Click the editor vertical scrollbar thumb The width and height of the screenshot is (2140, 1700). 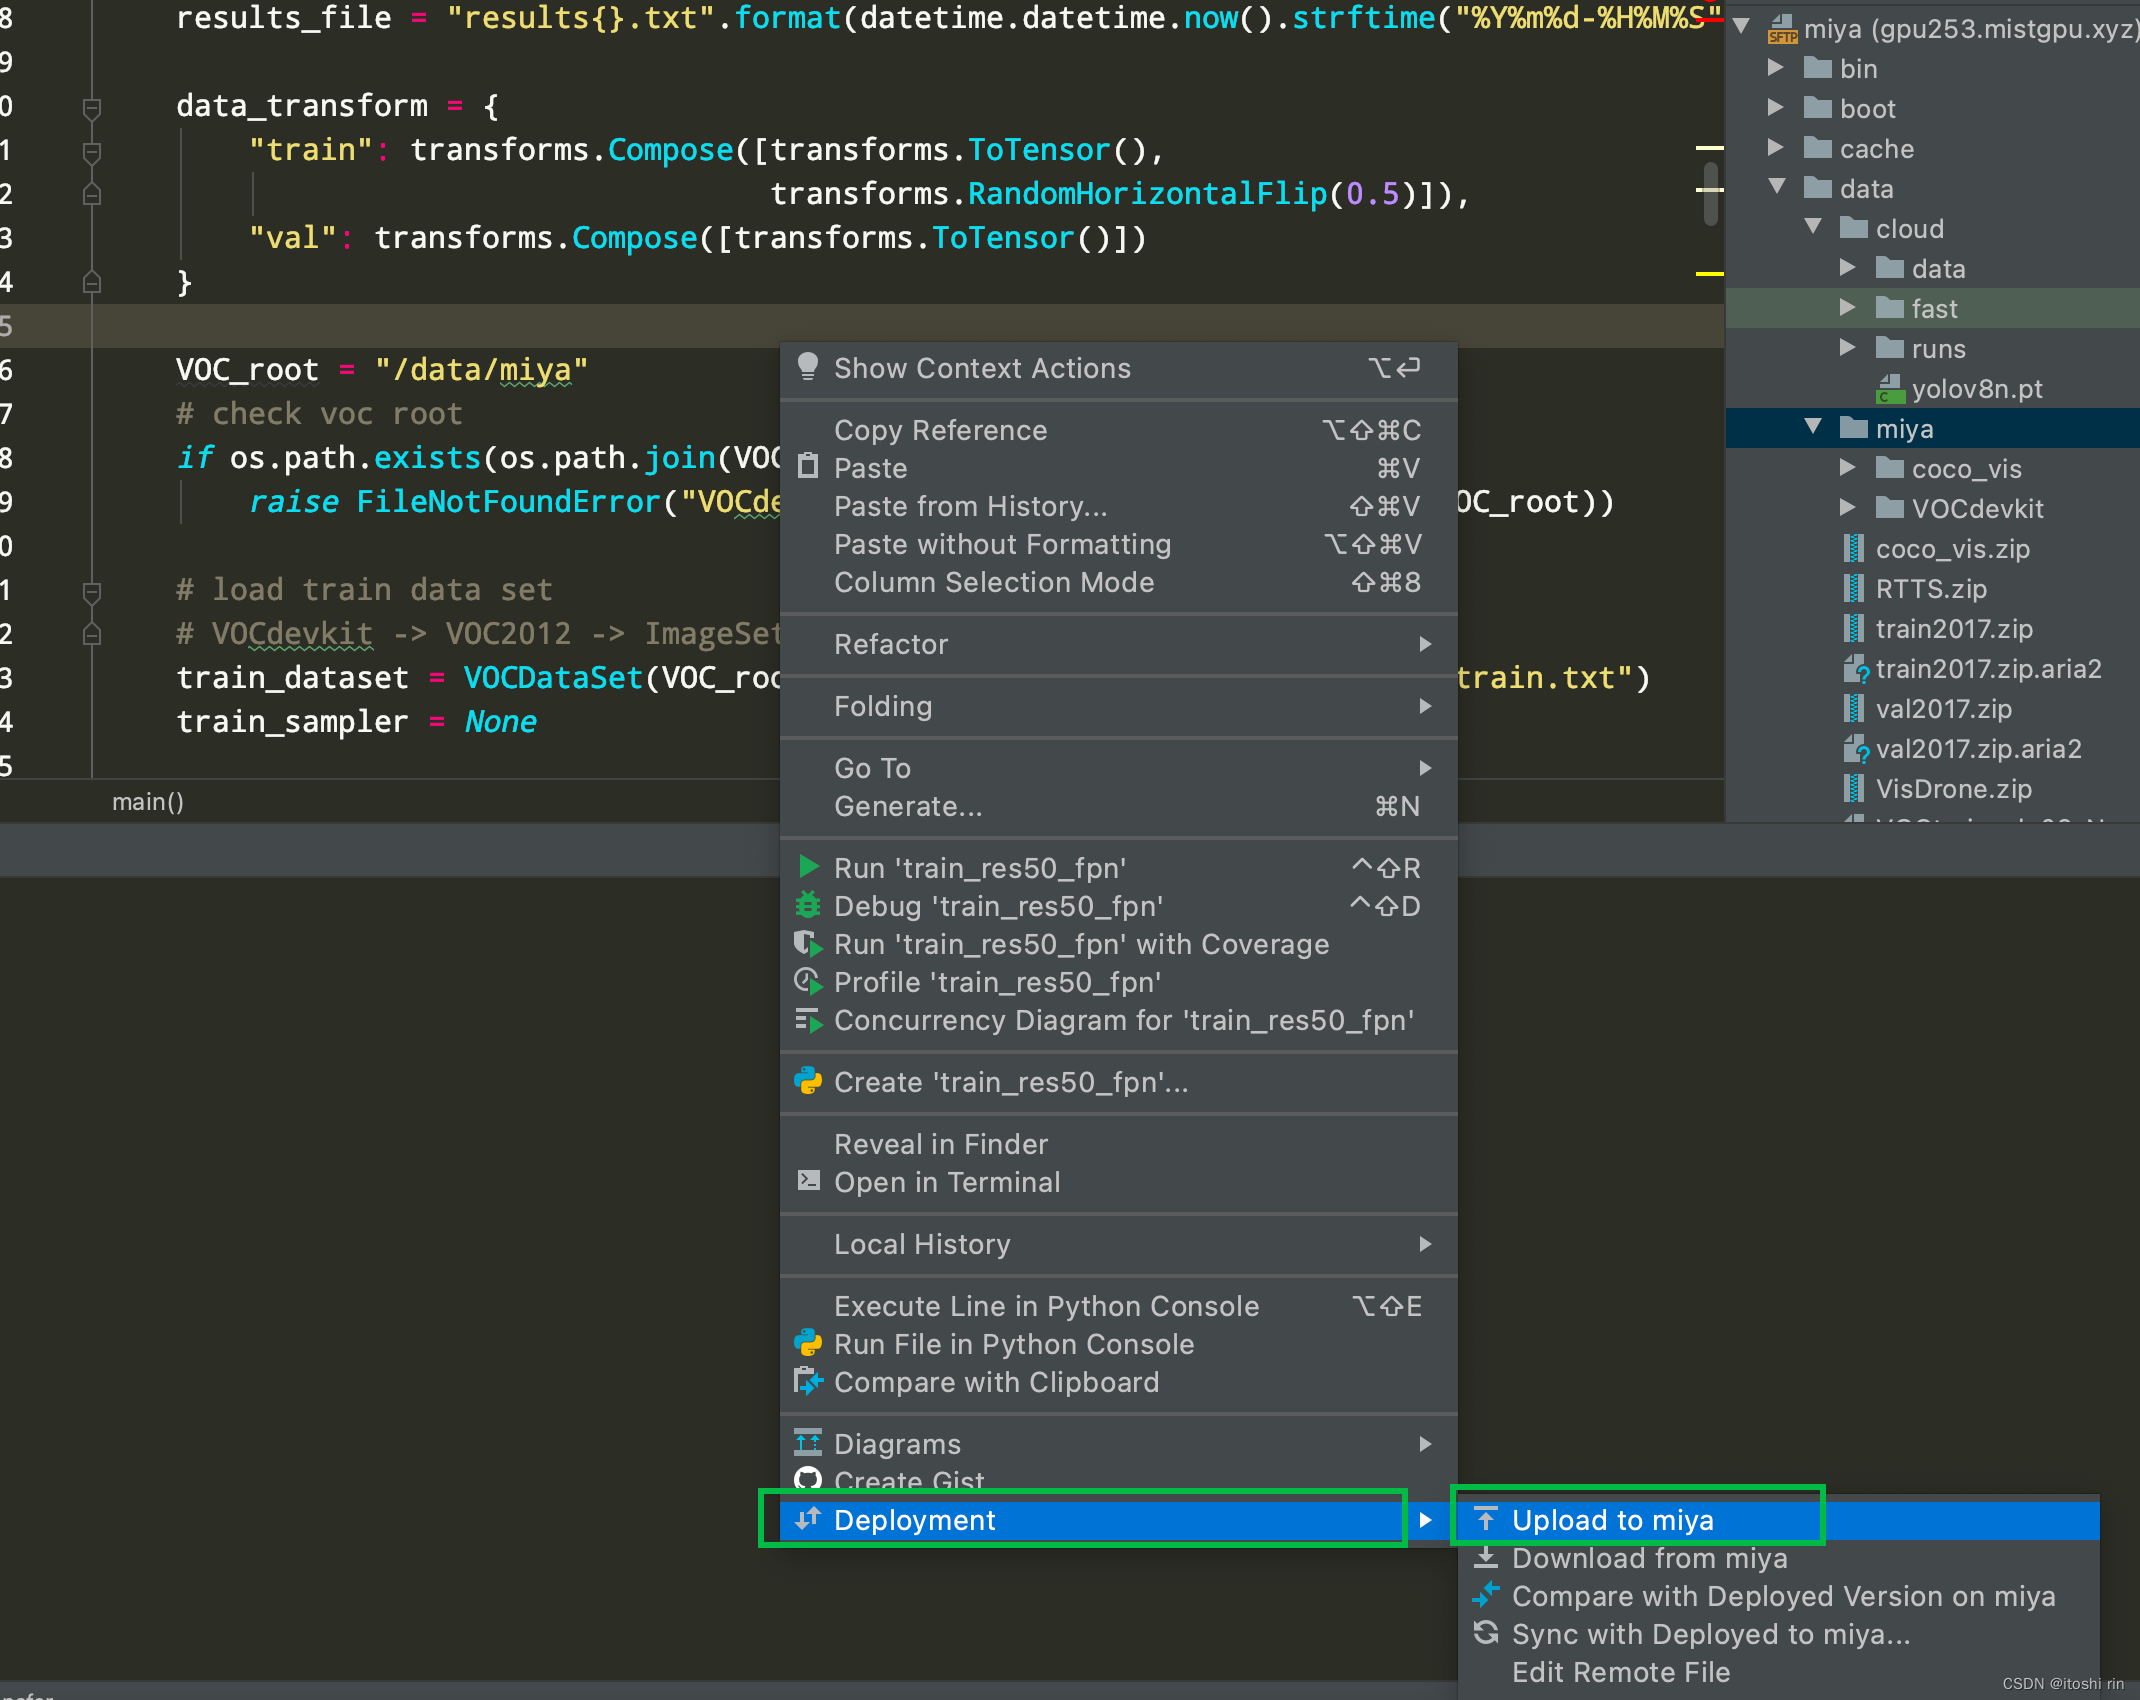1710,194
